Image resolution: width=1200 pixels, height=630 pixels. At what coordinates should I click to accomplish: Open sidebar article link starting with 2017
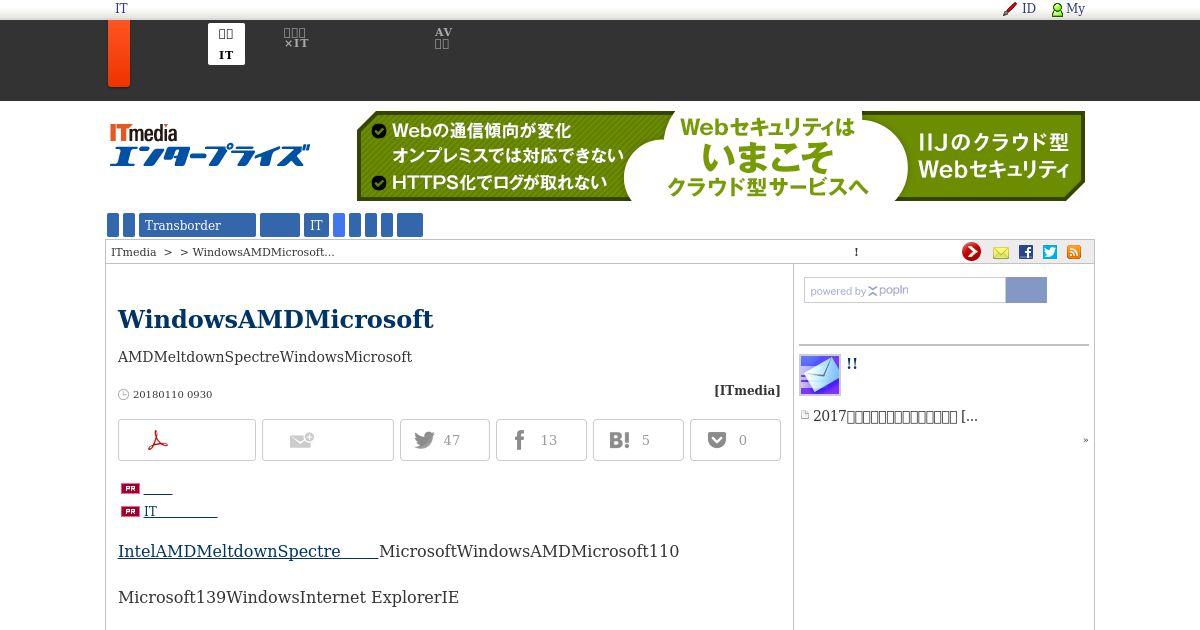(895, 416)
